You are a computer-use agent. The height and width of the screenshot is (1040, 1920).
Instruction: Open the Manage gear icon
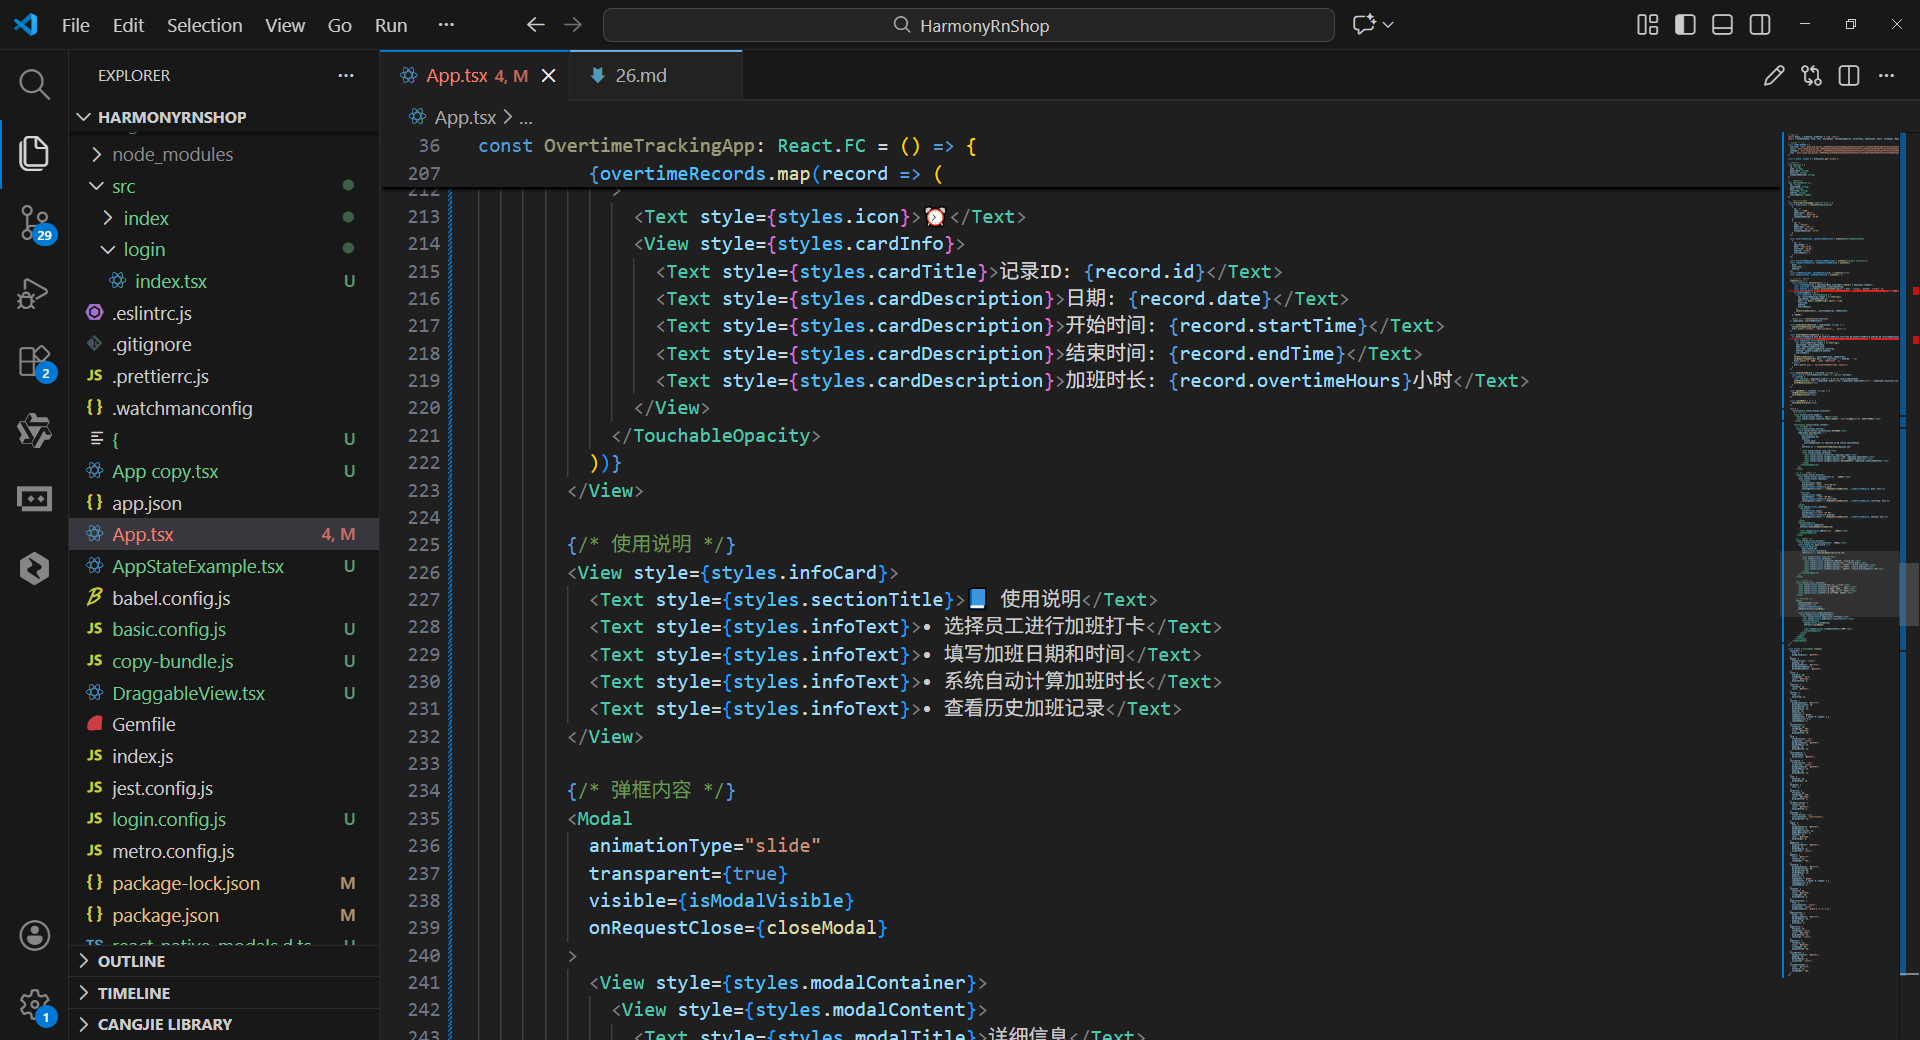coord(34,1004)
